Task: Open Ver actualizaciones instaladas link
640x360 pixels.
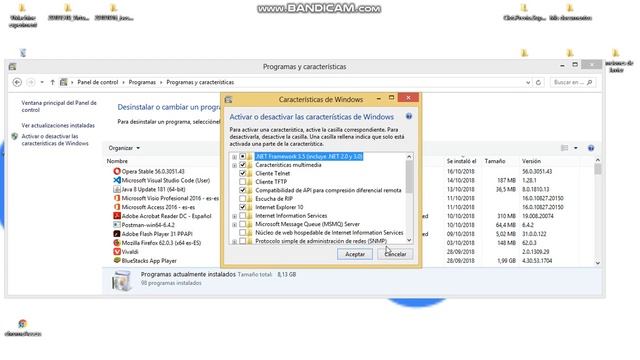Action: [58, 126]
